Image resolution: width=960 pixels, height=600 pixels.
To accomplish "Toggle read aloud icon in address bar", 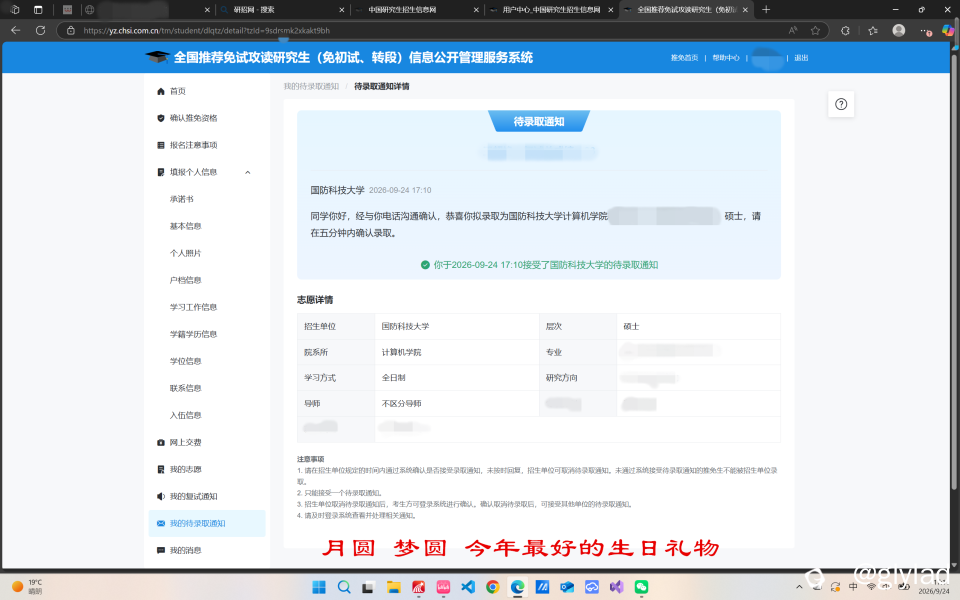I will [x=793, y=30].
